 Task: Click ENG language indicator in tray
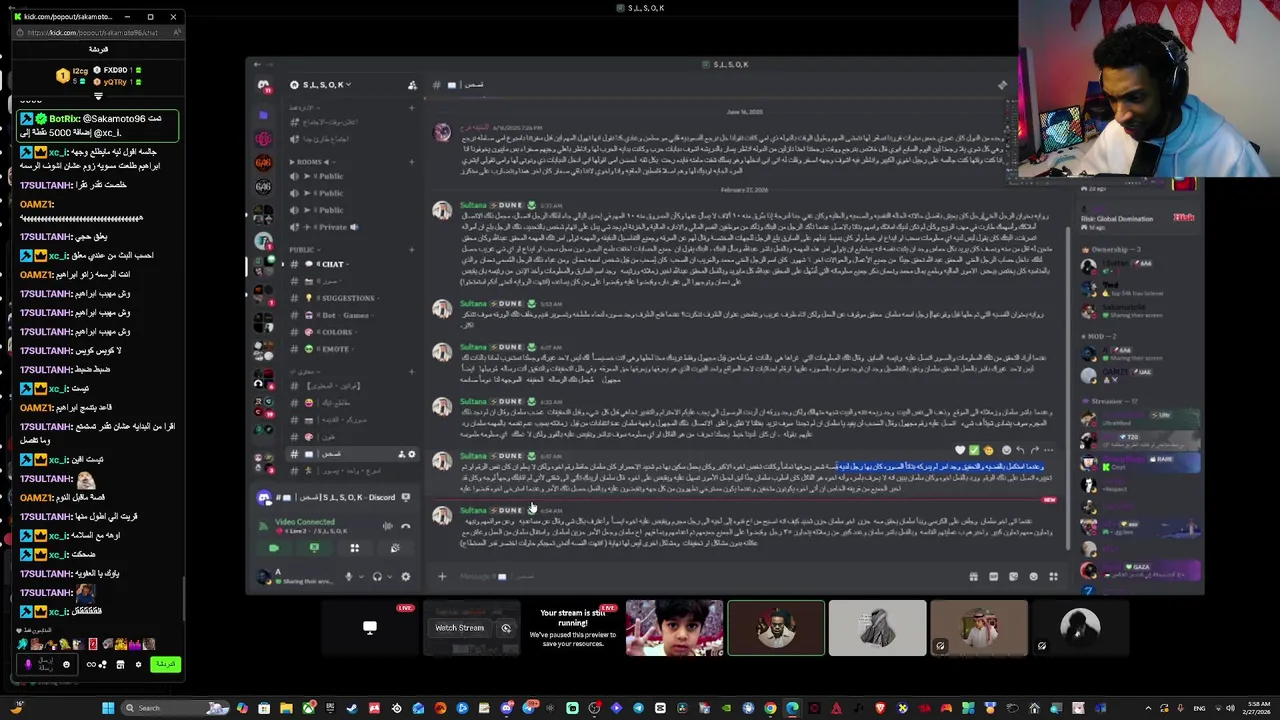[x=1199, y=708]
